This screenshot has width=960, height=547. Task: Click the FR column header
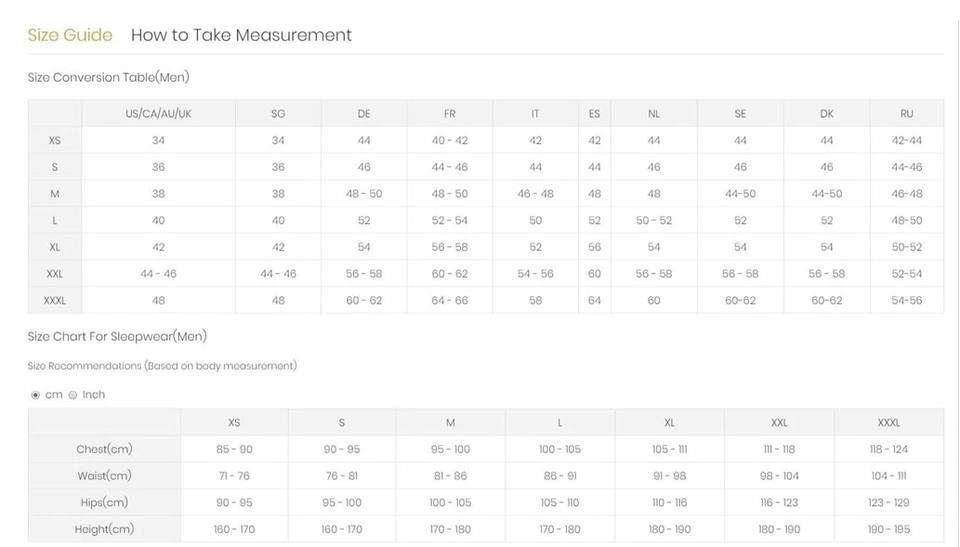449,114
